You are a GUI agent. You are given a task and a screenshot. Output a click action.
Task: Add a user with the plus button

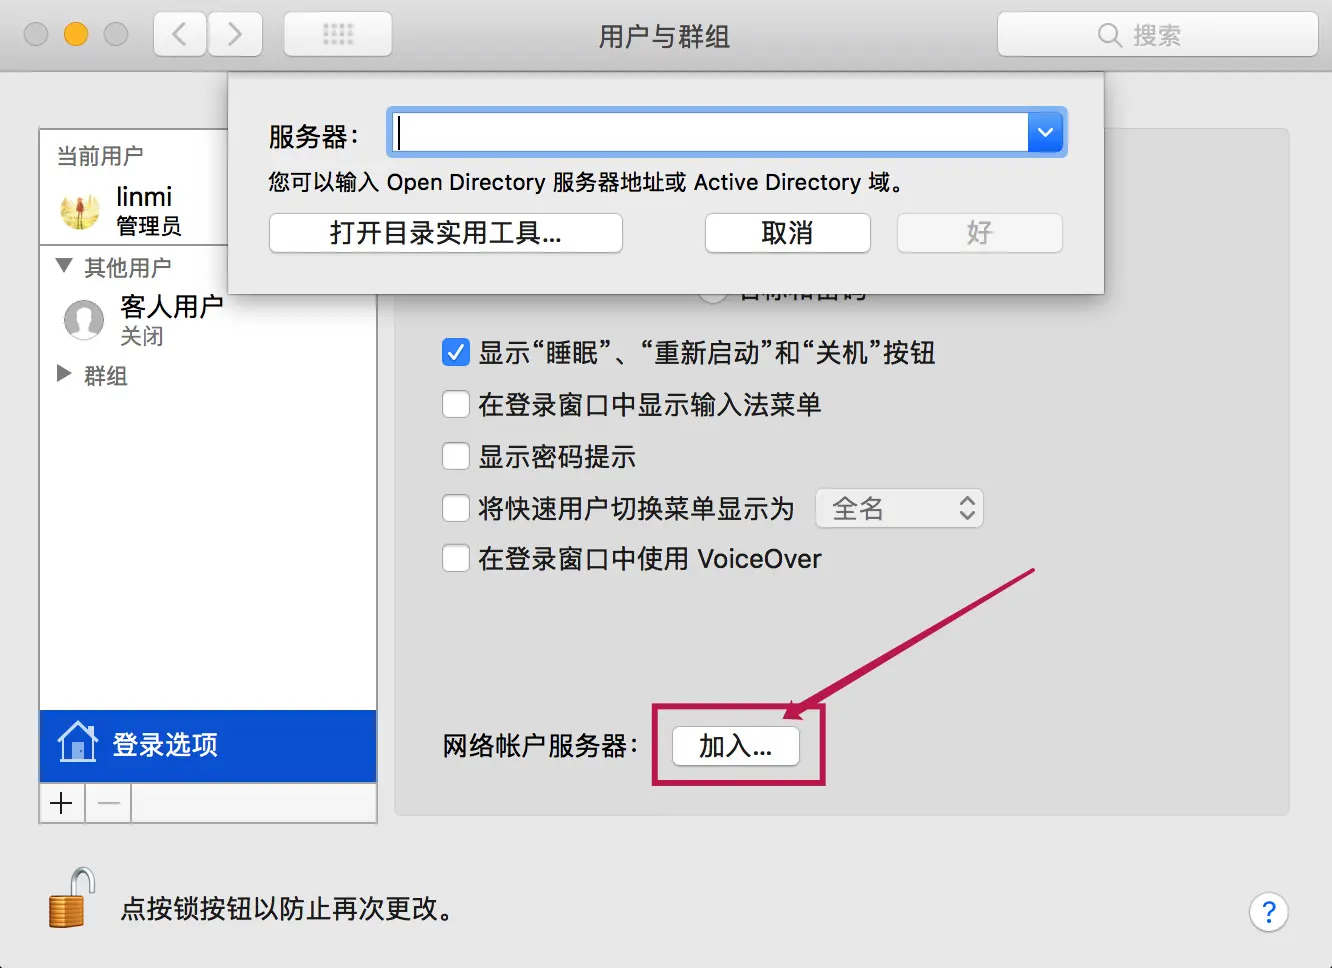coord(62,803)
